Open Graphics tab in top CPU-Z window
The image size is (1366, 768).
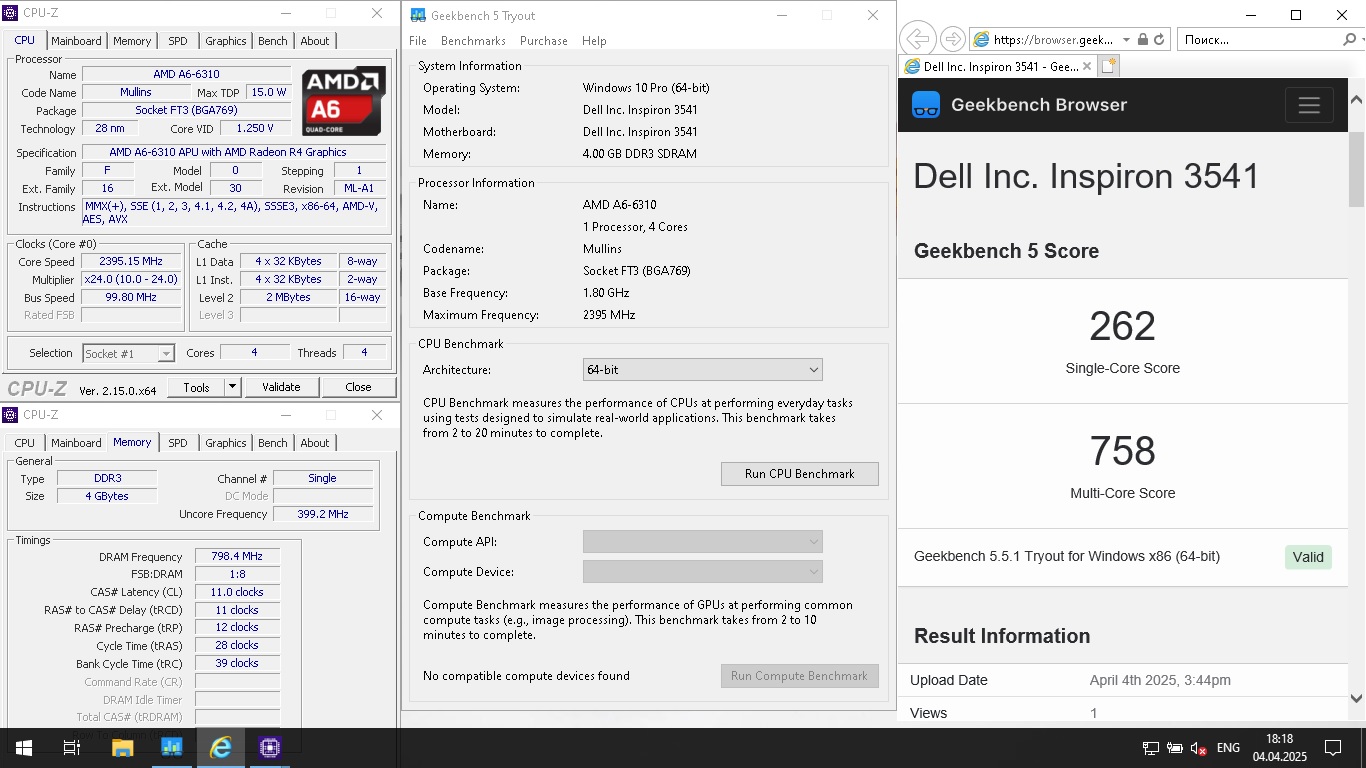[x=225, y=41]
